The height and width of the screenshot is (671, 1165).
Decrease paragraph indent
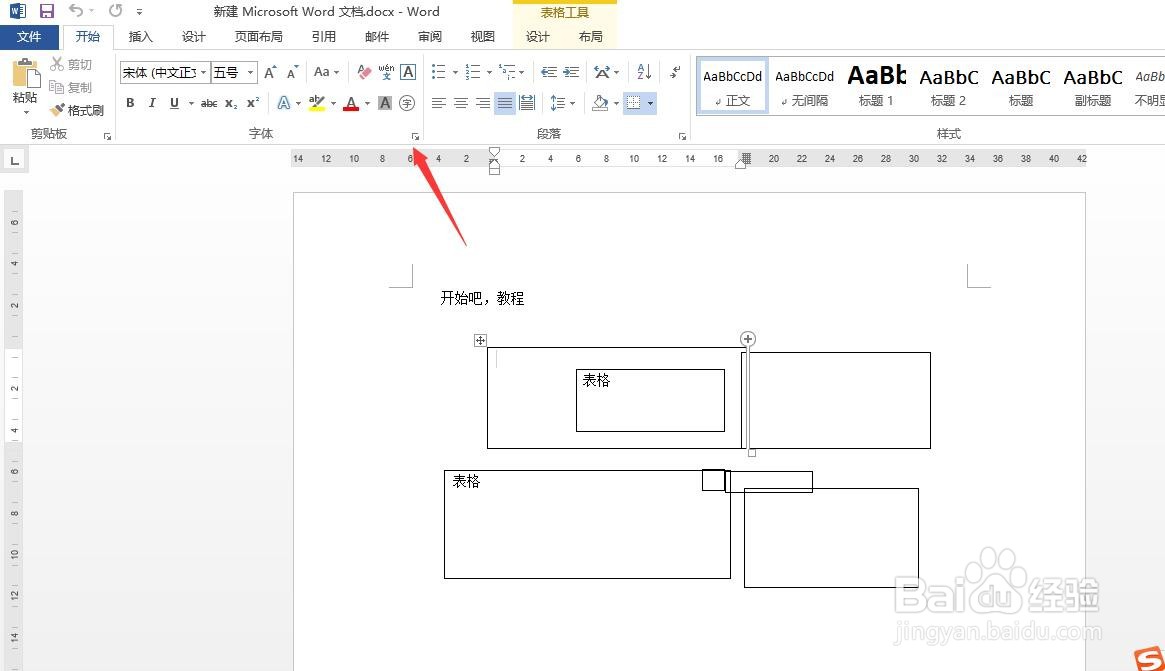tap(548, 72)
